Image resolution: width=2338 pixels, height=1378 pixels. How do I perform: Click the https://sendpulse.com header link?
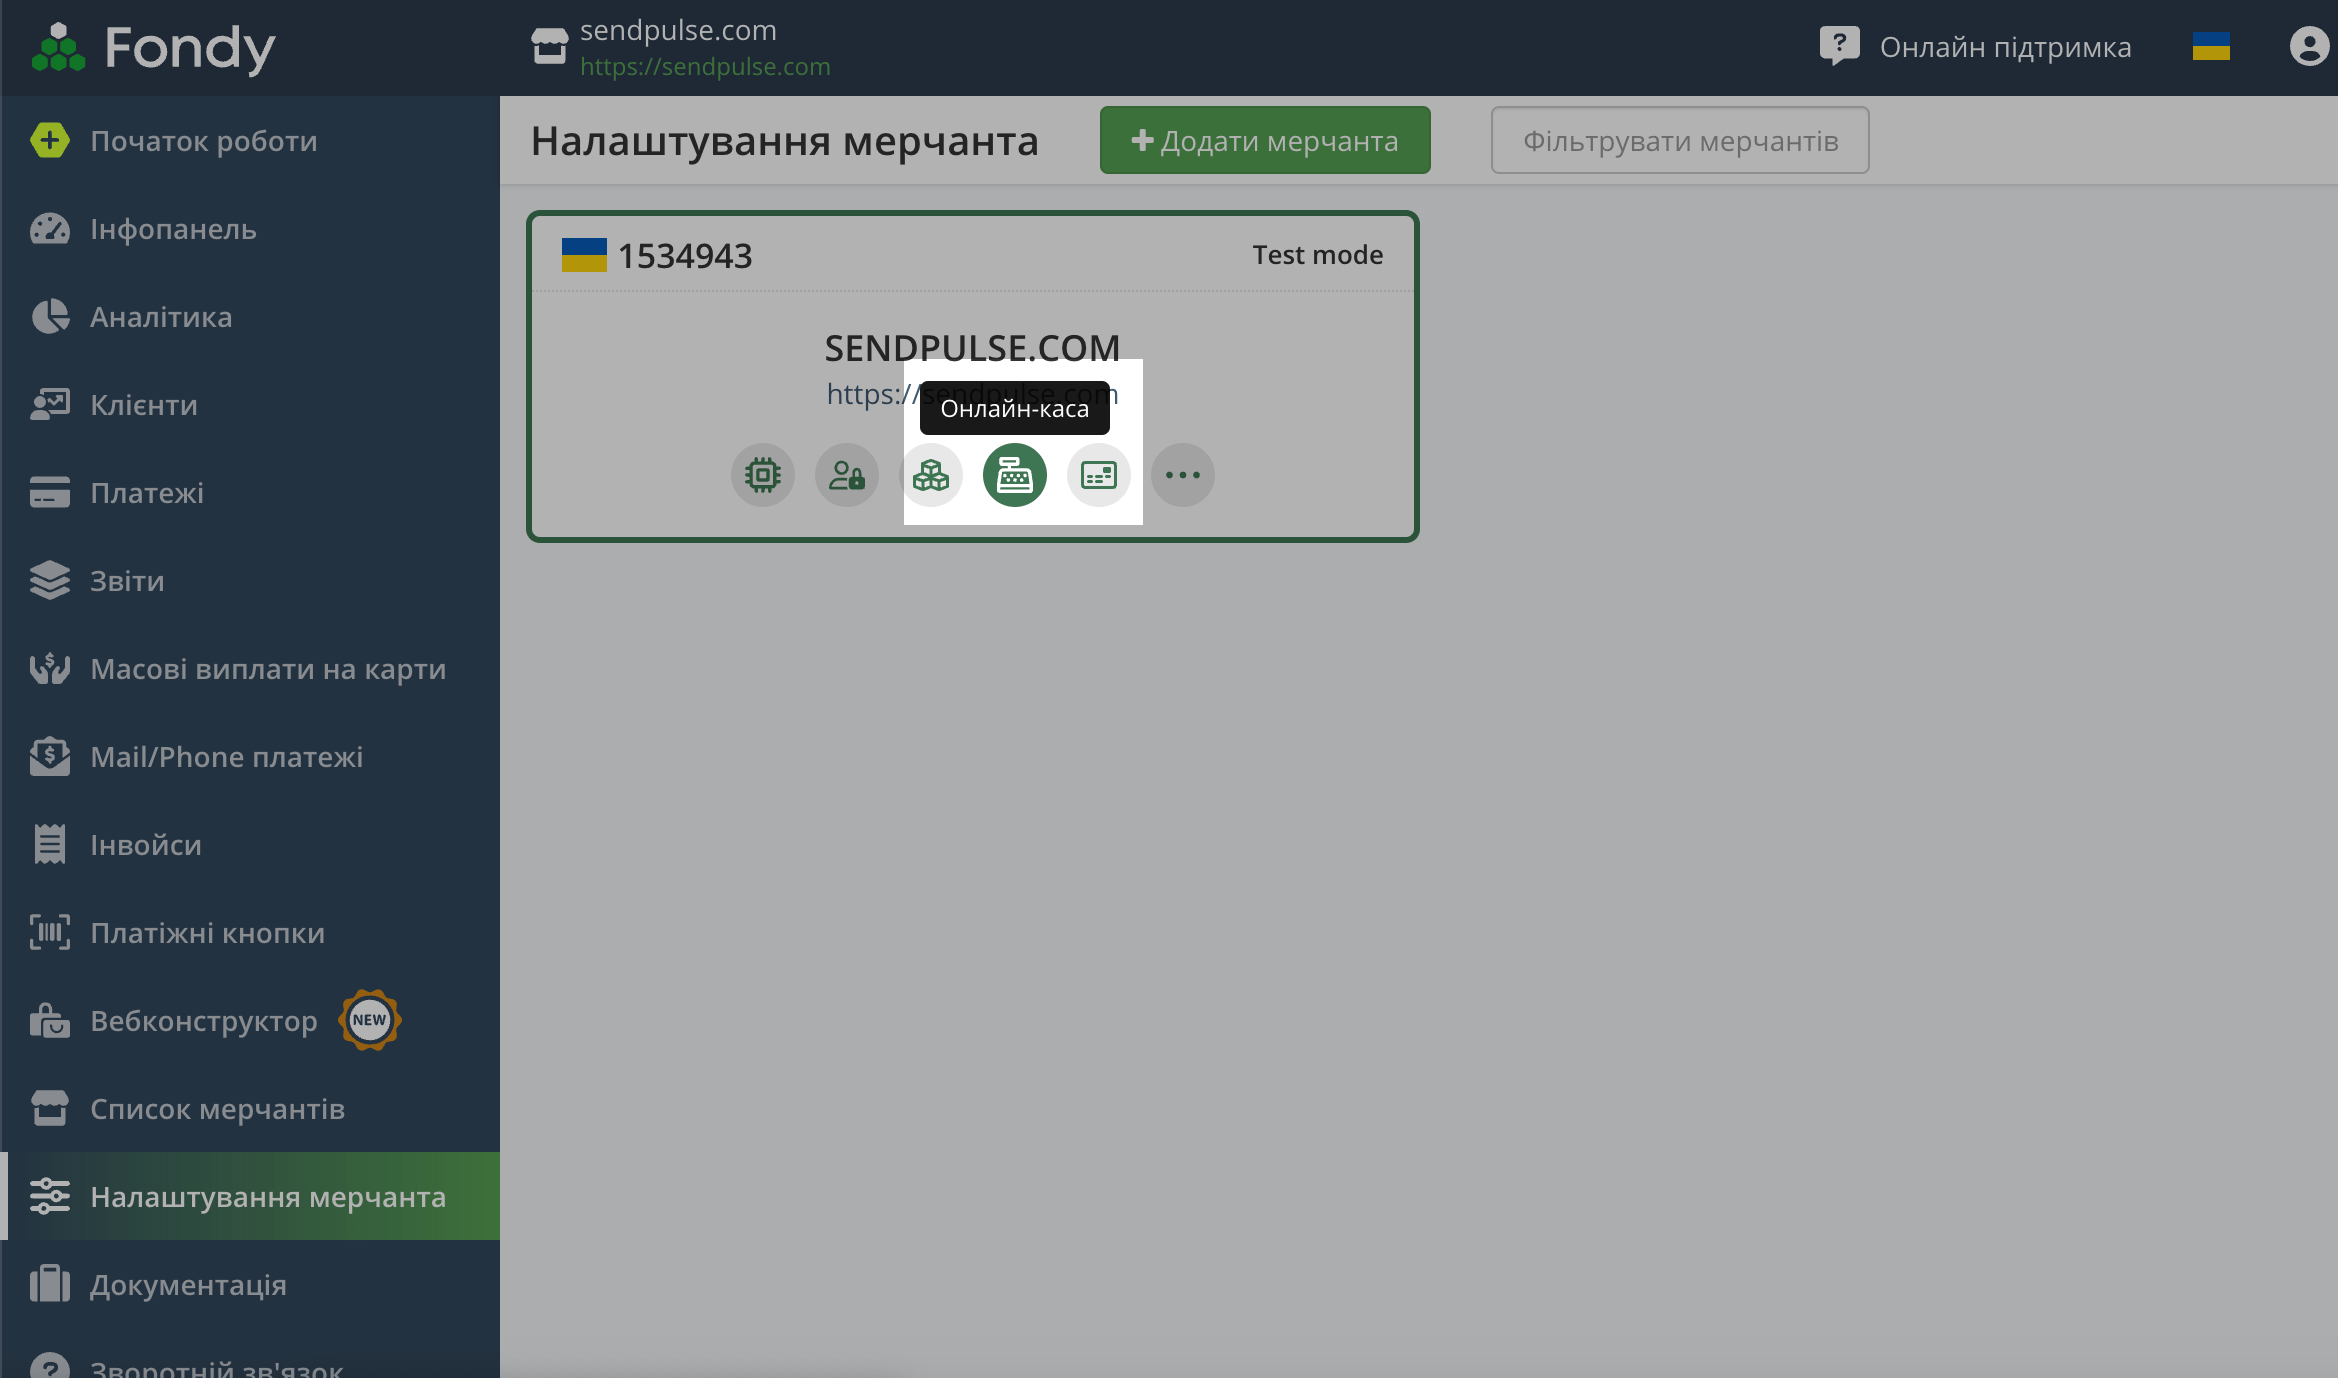[x=705, y=67]
